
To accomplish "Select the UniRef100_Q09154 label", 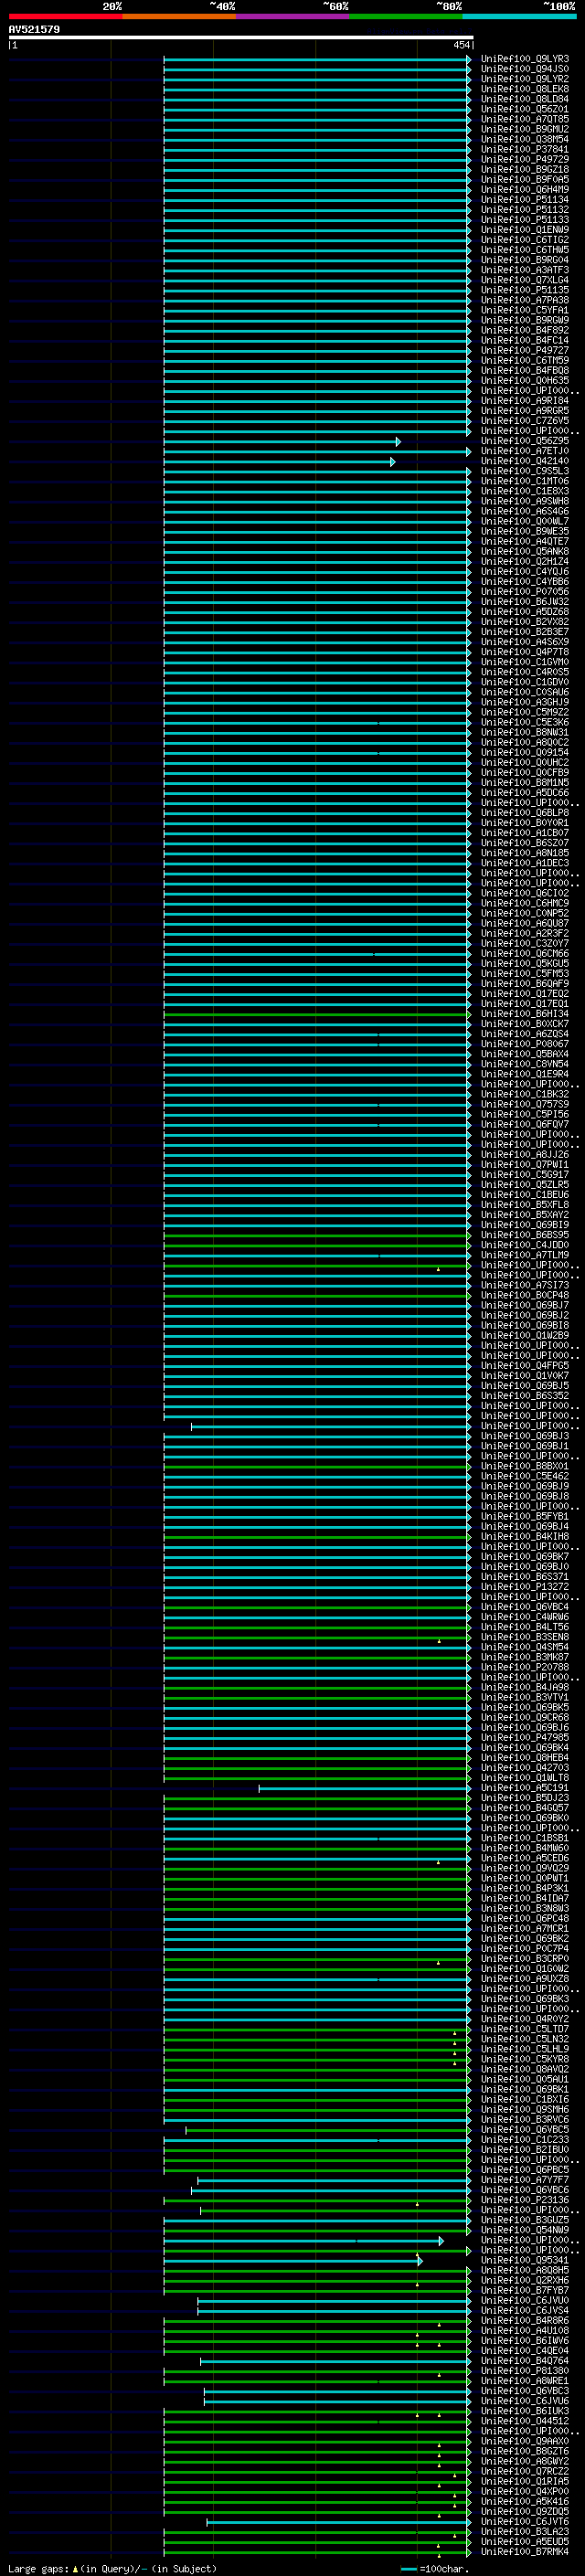I will point(524,752).
